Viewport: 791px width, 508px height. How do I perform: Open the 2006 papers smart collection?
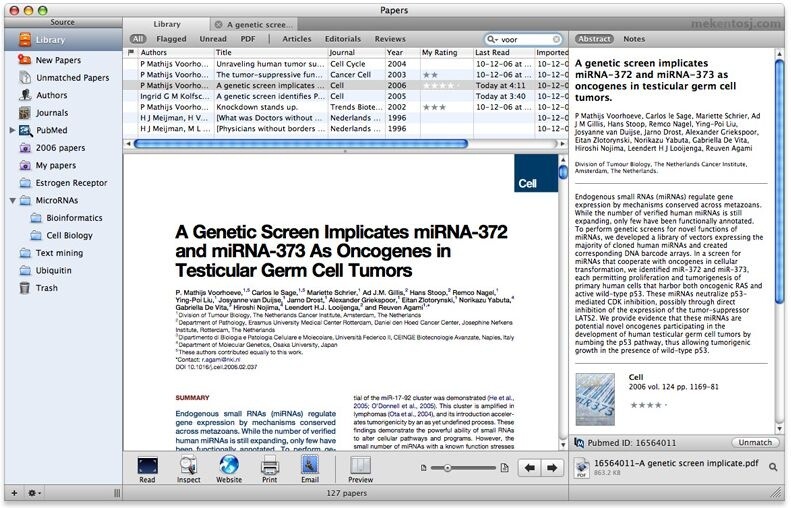pos(60,148)
